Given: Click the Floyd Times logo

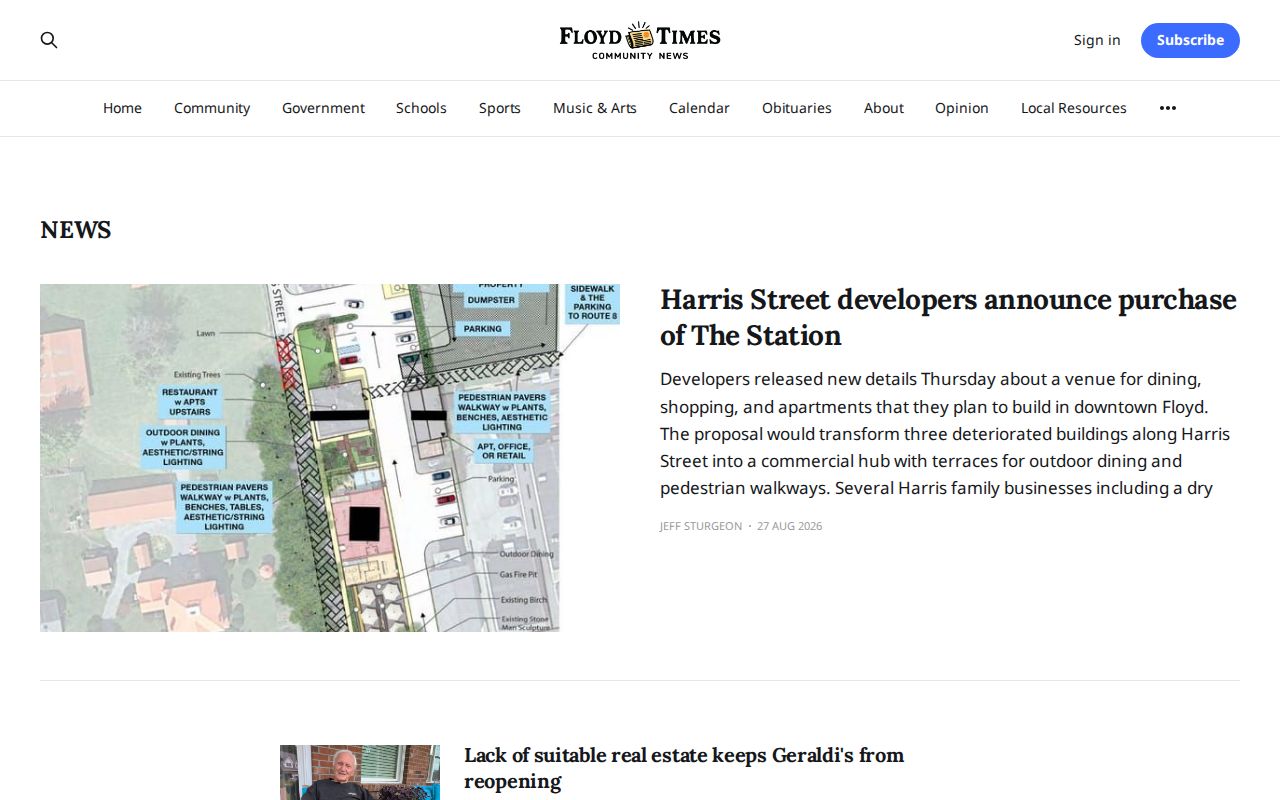Looking at the screenshot, I should tap(640, 40).
